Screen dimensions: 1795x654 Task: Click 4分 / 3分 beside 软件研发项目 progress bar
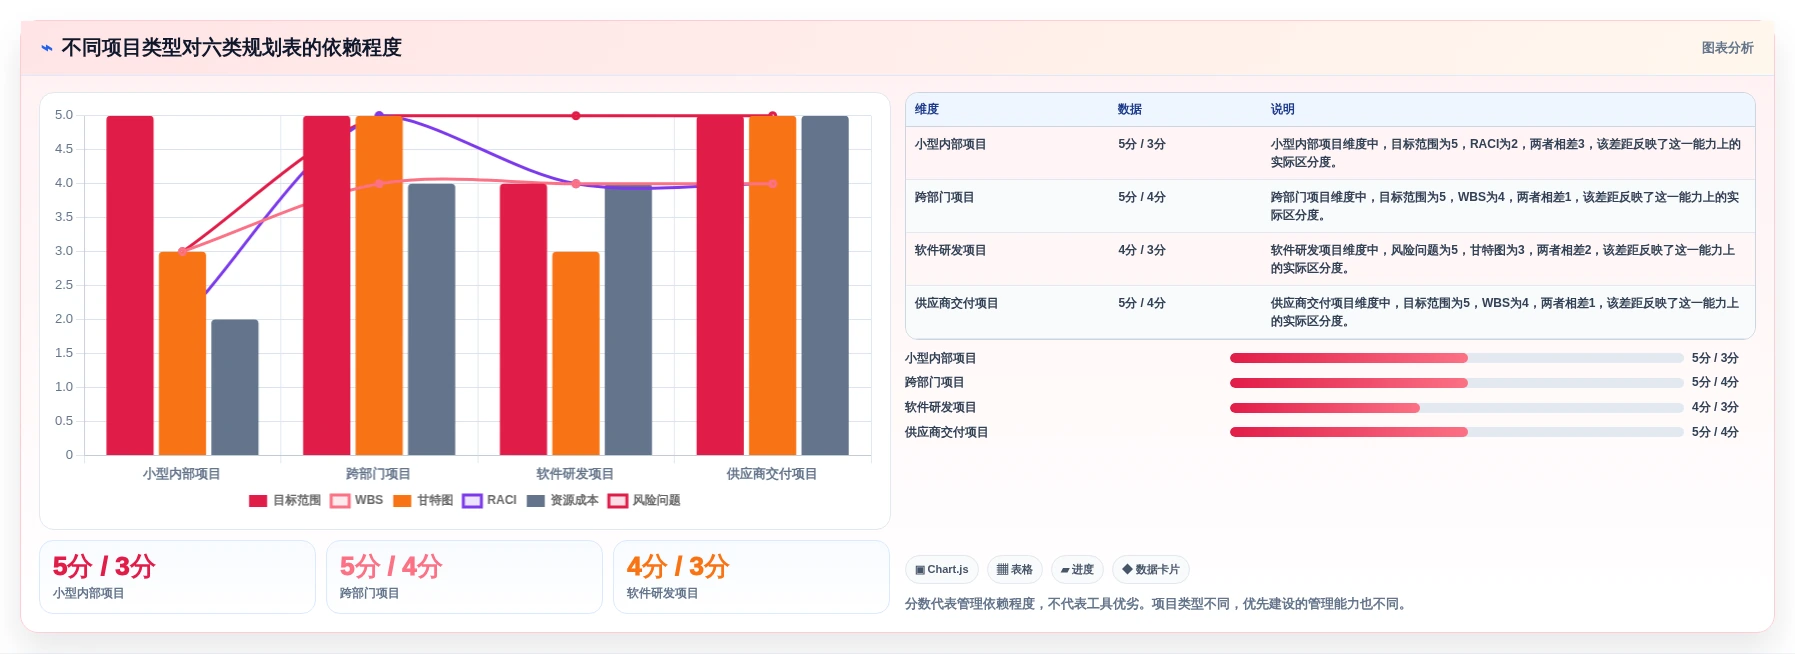(x=1715, y=408)
